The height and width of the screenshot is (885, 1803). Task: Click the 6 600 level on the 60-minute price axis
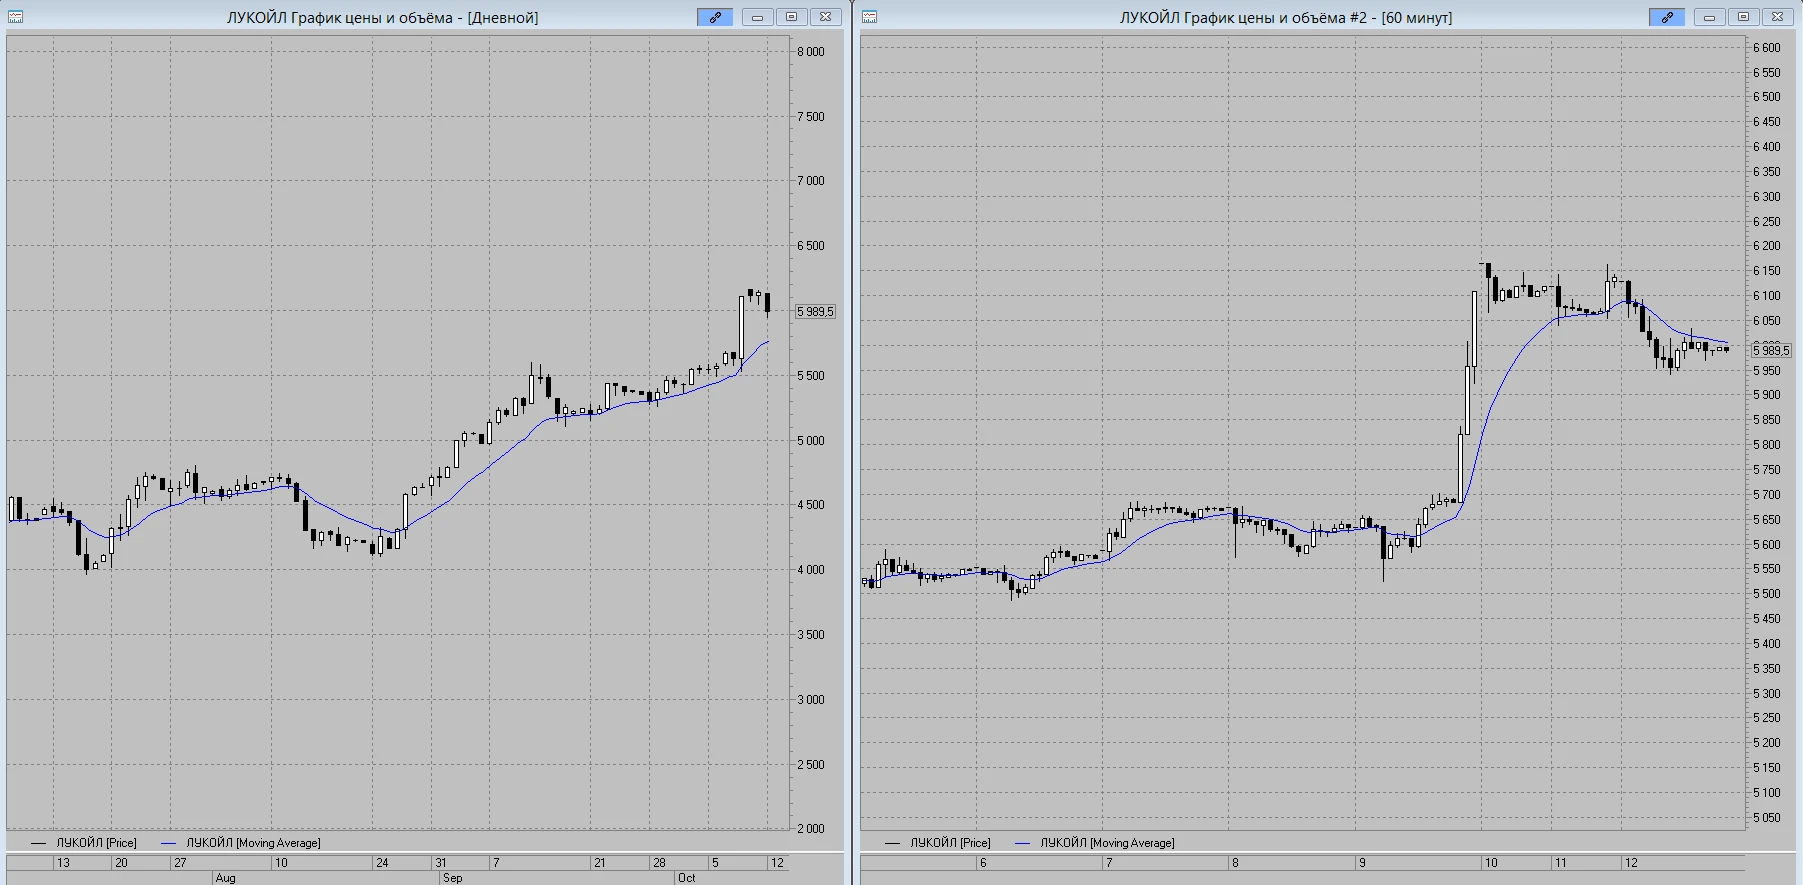point(1766,47)
